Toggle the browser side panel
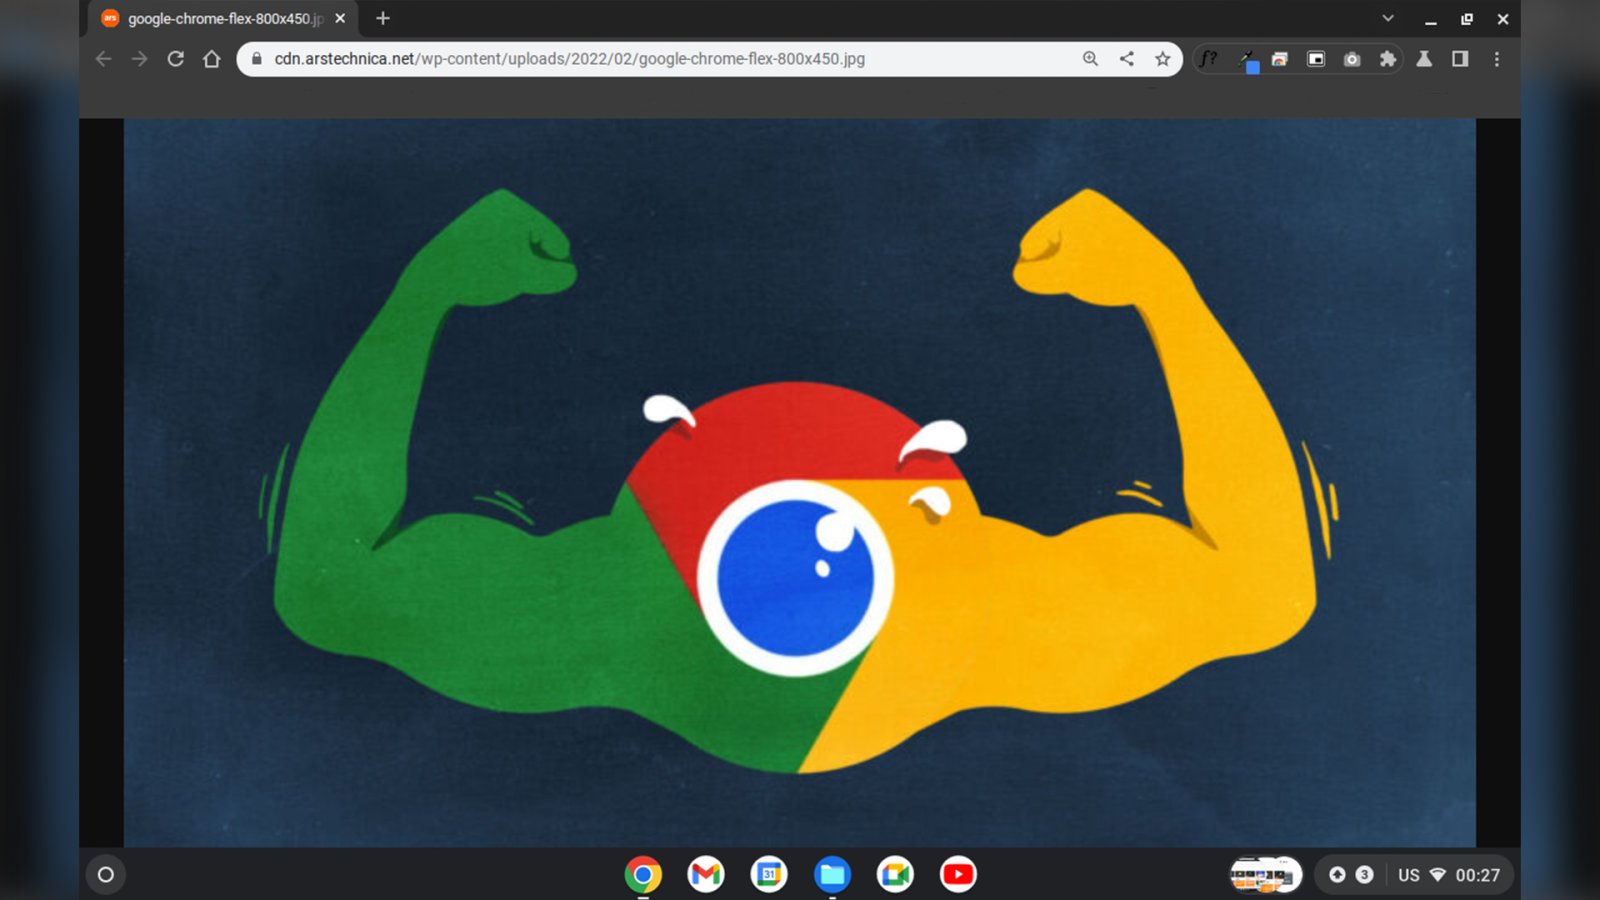Image resolution: width=1600 pixels, height=900 pixels. (x=1460, y=59)
